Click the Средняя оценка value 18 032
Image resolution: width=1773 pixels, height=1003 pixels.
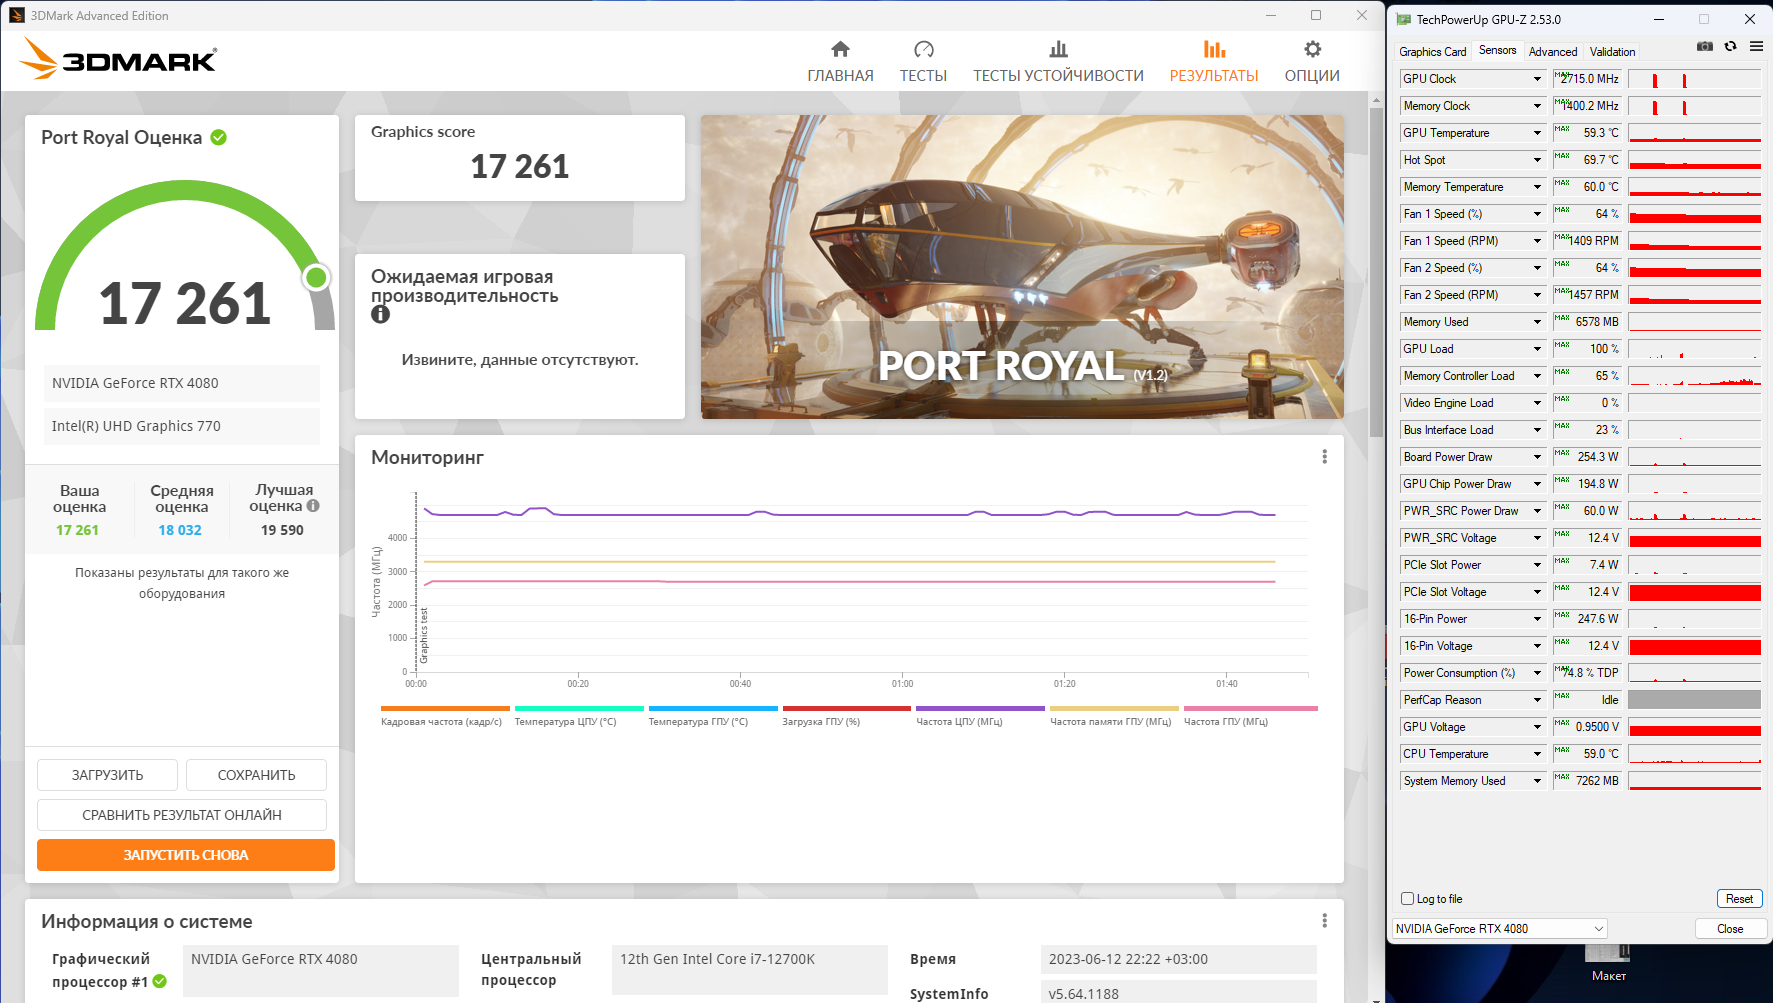[x=180, y=530]
